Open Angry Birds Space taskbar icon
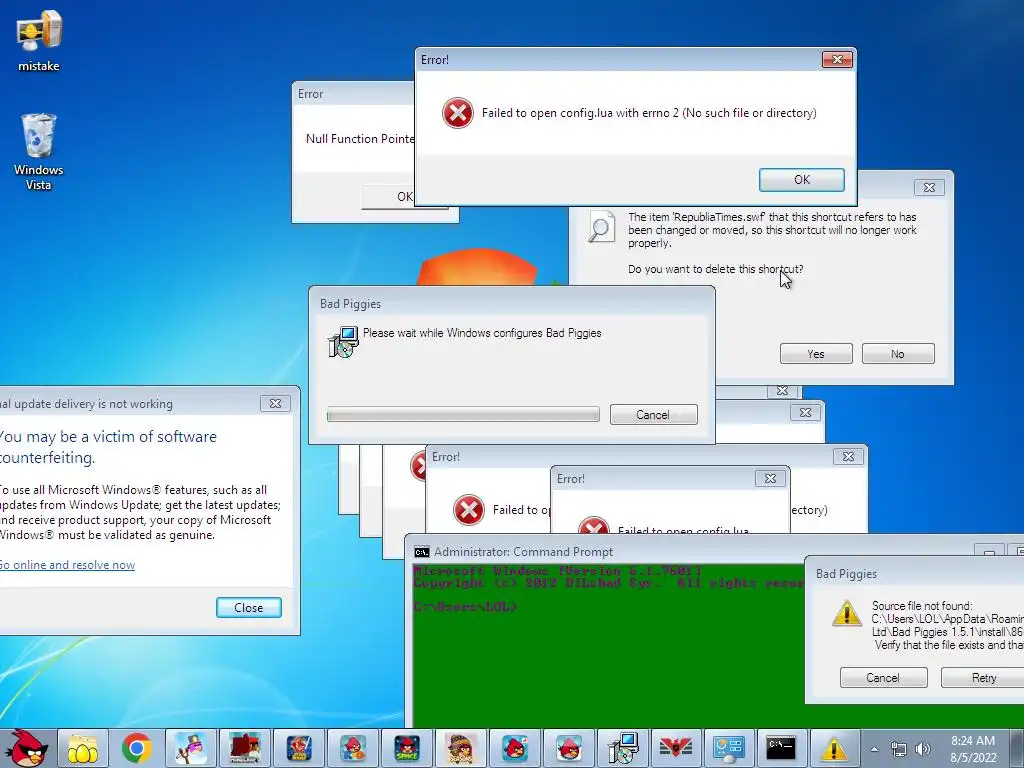The image size is (1024, 768). point(407,748)
